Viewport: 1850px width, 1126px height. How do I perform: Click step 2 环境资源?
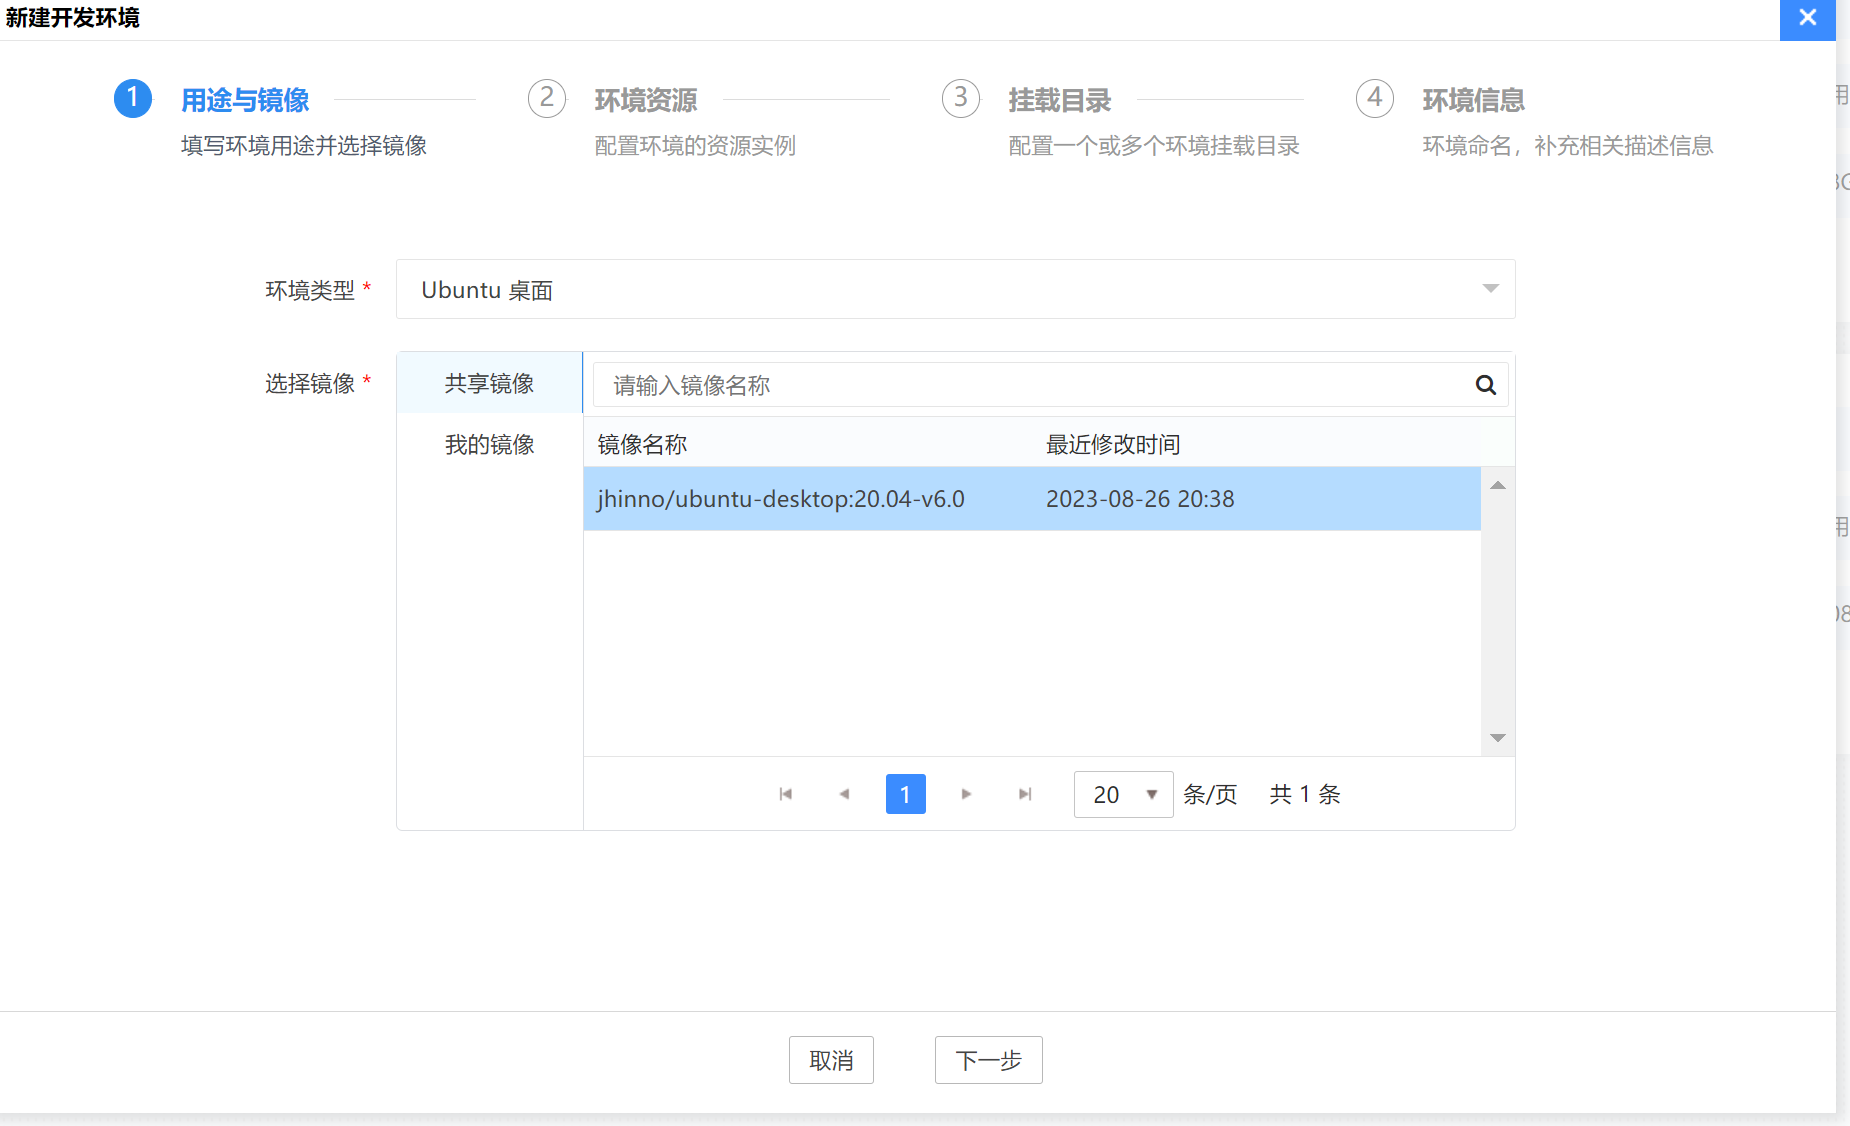click(646, 100)
